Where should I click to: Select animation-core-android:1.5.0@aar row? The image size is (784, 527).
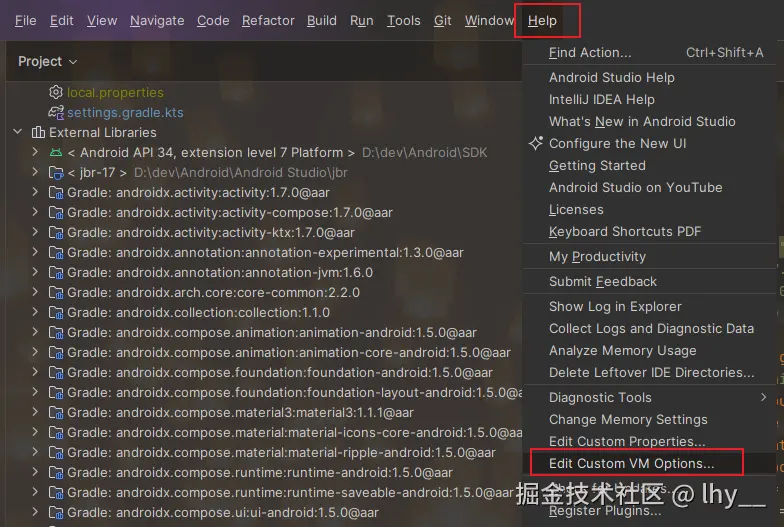[264, 352]
